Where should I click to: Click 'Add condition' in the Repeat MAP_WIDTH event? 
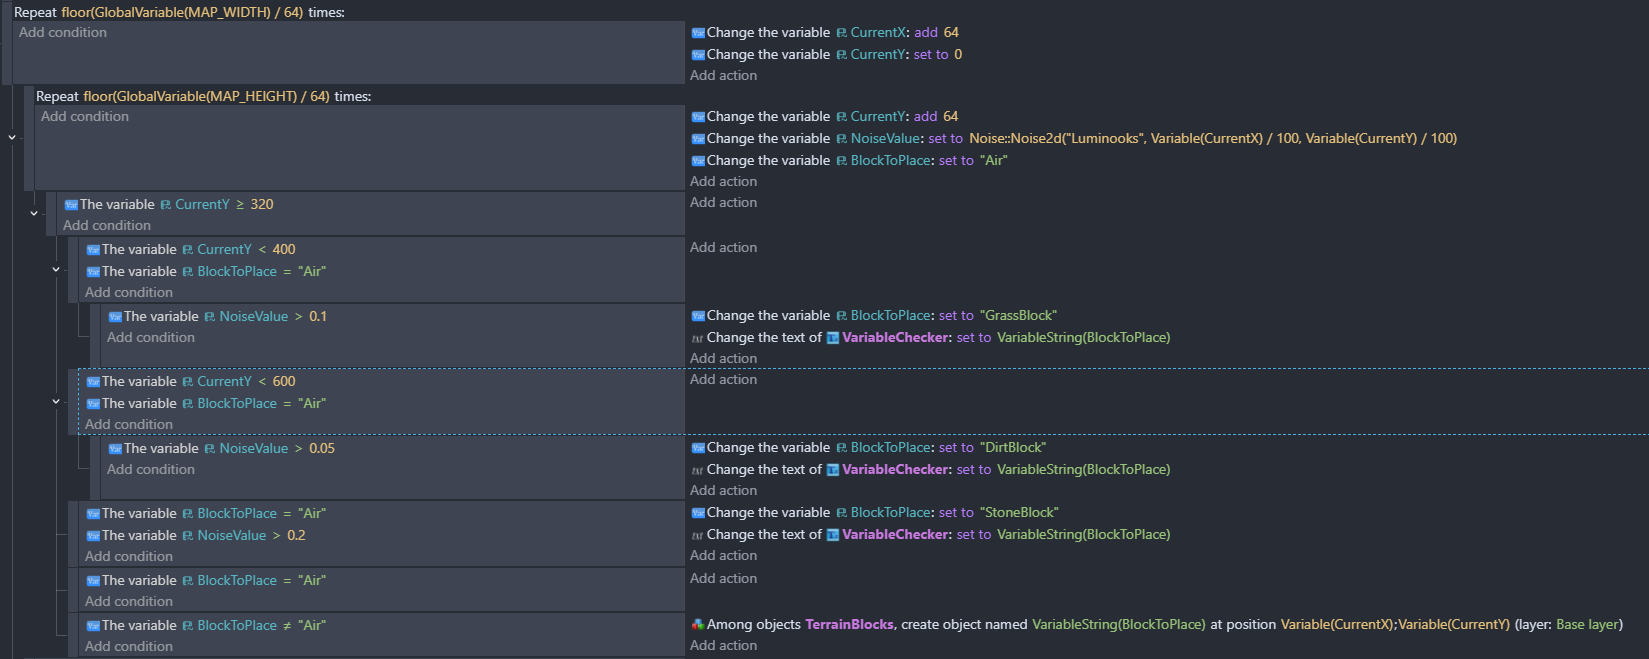point(63,33)
